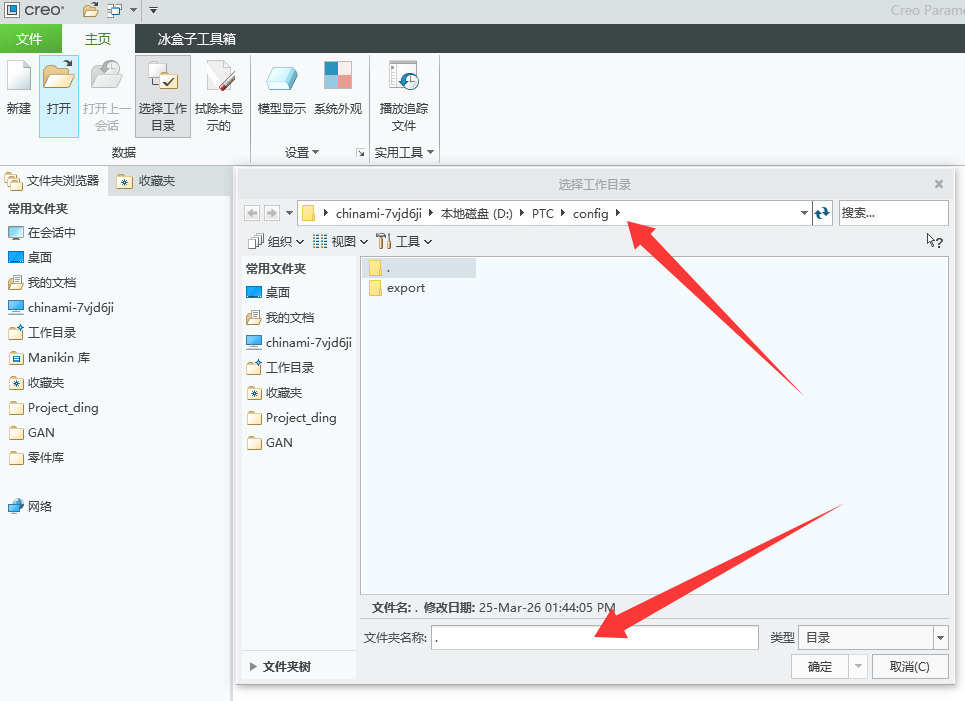965x701 pixels.
Task: Click the 拭除未显示的 icon
Action: coord(218,78)
